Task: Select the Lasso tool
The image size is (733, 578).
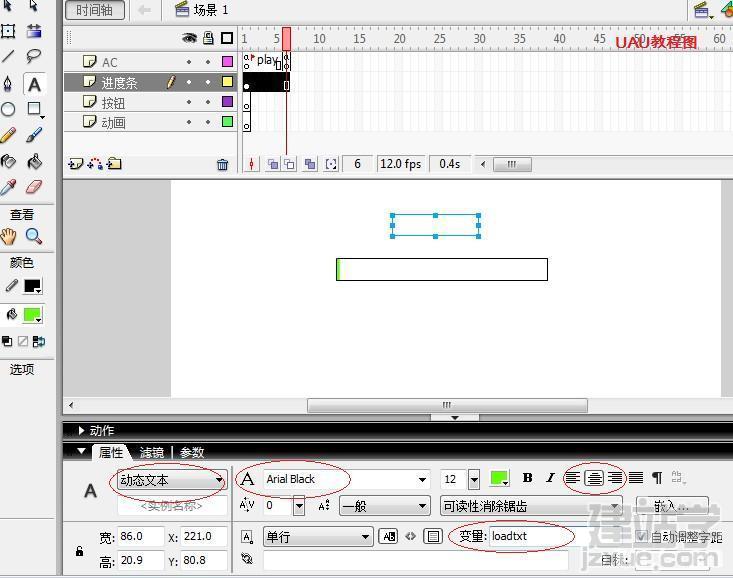Action: tap(34, 56)
